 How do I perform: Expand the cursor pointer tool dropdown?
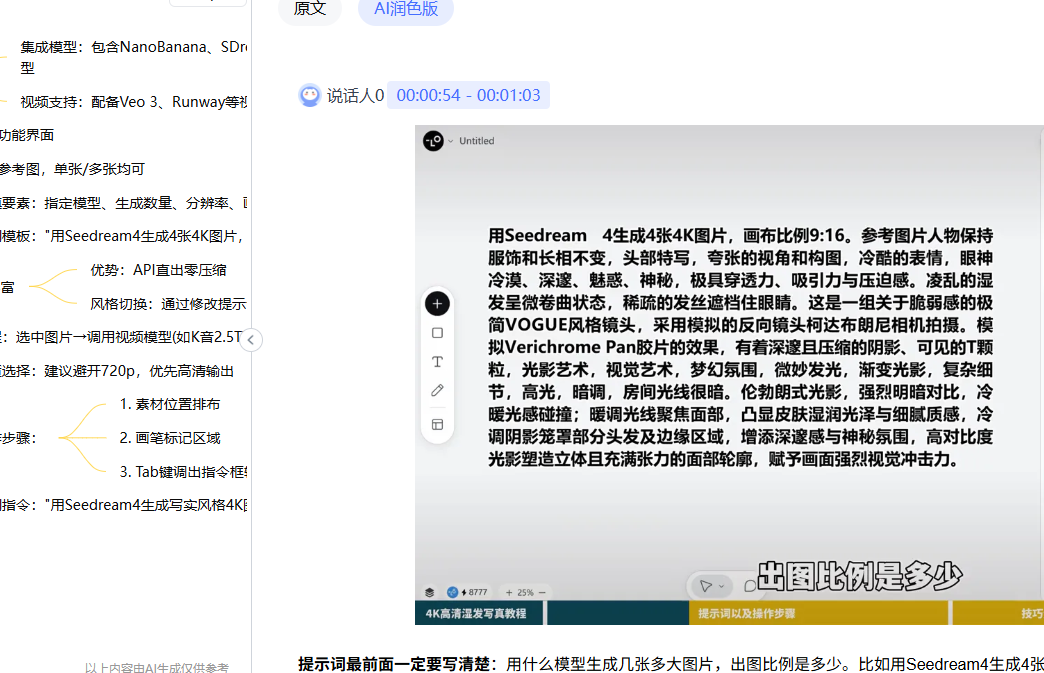pyautogui.click(x=723, y=586)
